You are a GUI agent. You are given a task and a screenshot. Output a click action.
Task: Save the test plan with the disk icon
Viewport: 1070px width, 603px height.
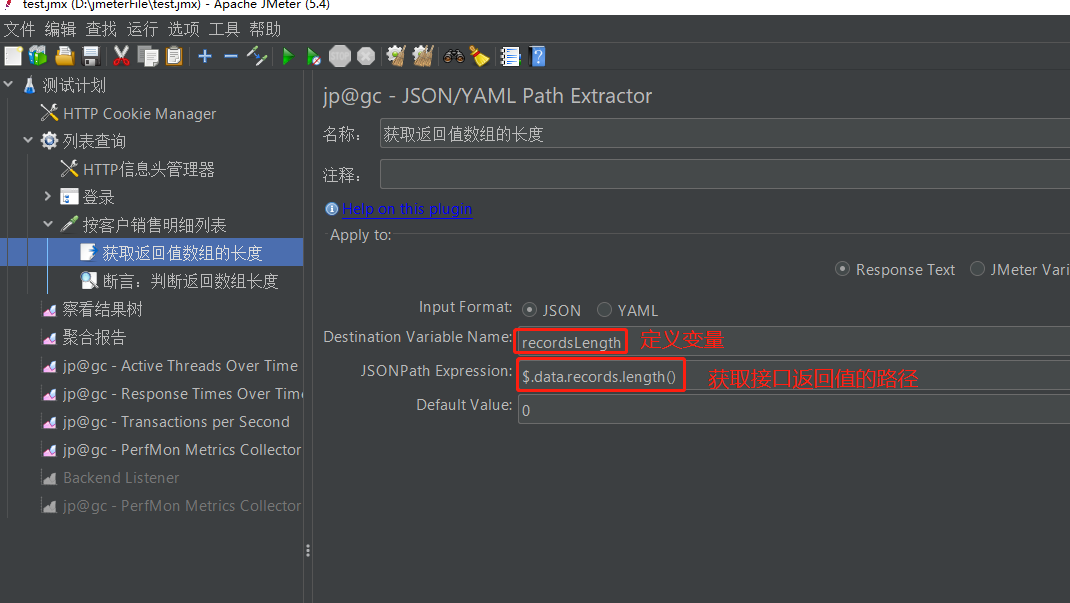point(91,56)
